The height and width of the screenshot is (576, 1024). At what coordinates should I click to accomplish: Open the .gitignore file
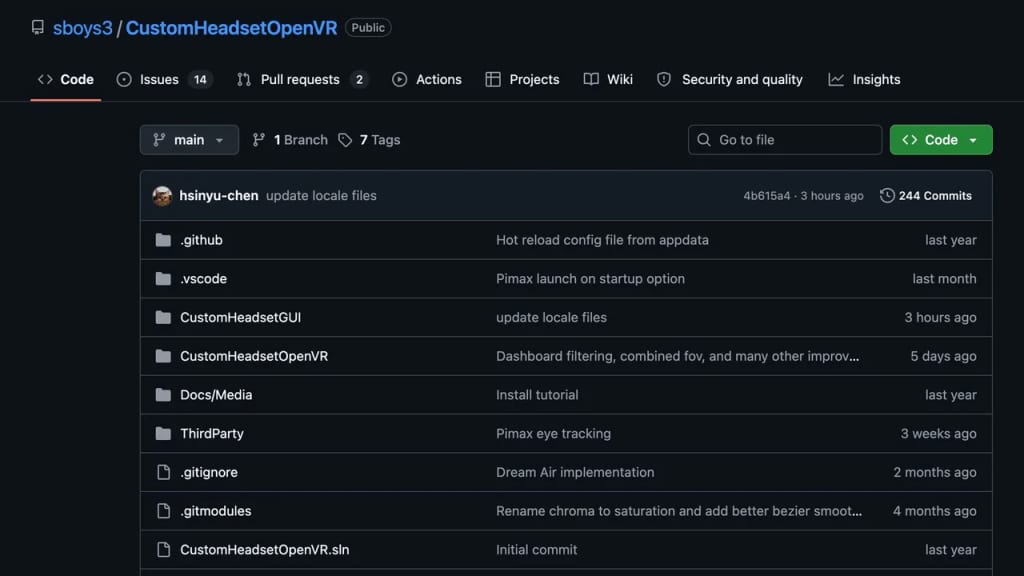coord(209,472)
